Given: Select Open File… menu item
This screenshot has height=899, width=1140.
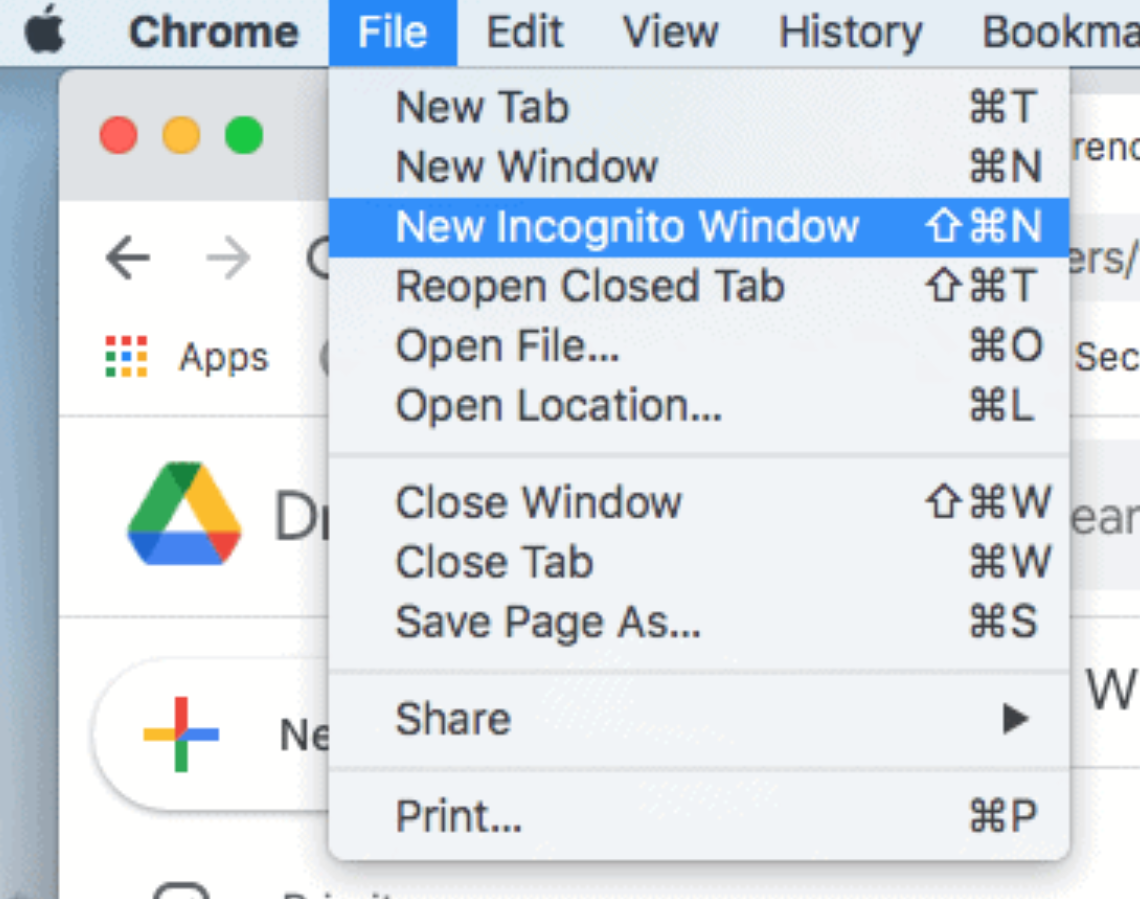Looking at the screenshot, I should [508, 347].
